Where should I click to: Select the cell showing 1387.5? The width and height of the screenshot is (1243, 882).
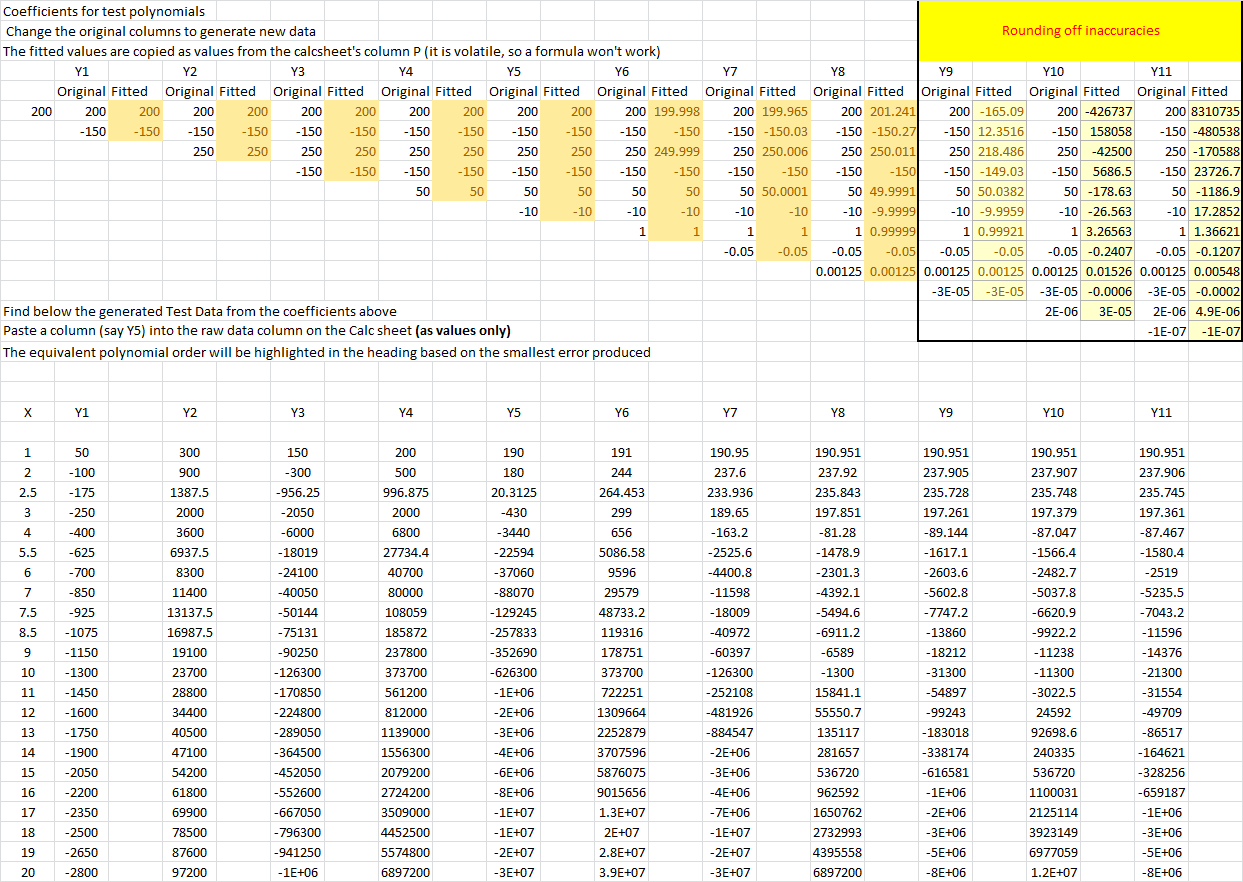pos(189,492)
